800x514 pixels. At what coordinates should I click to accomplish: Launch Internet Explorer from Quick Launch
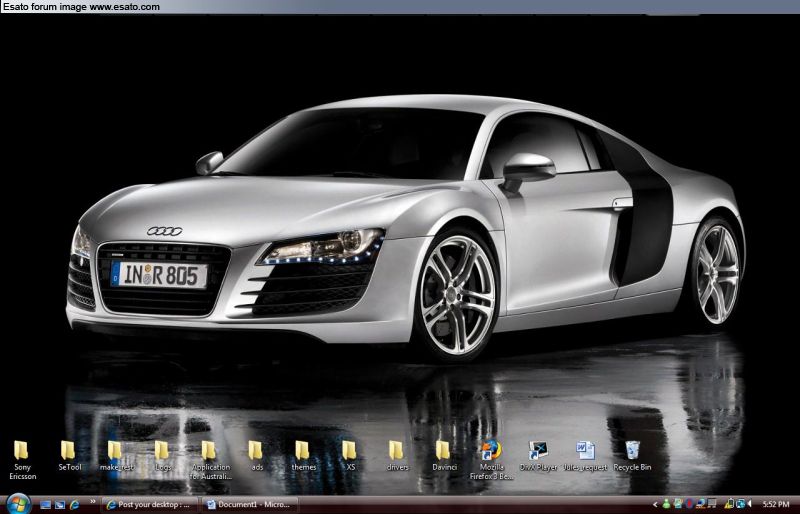74,505
